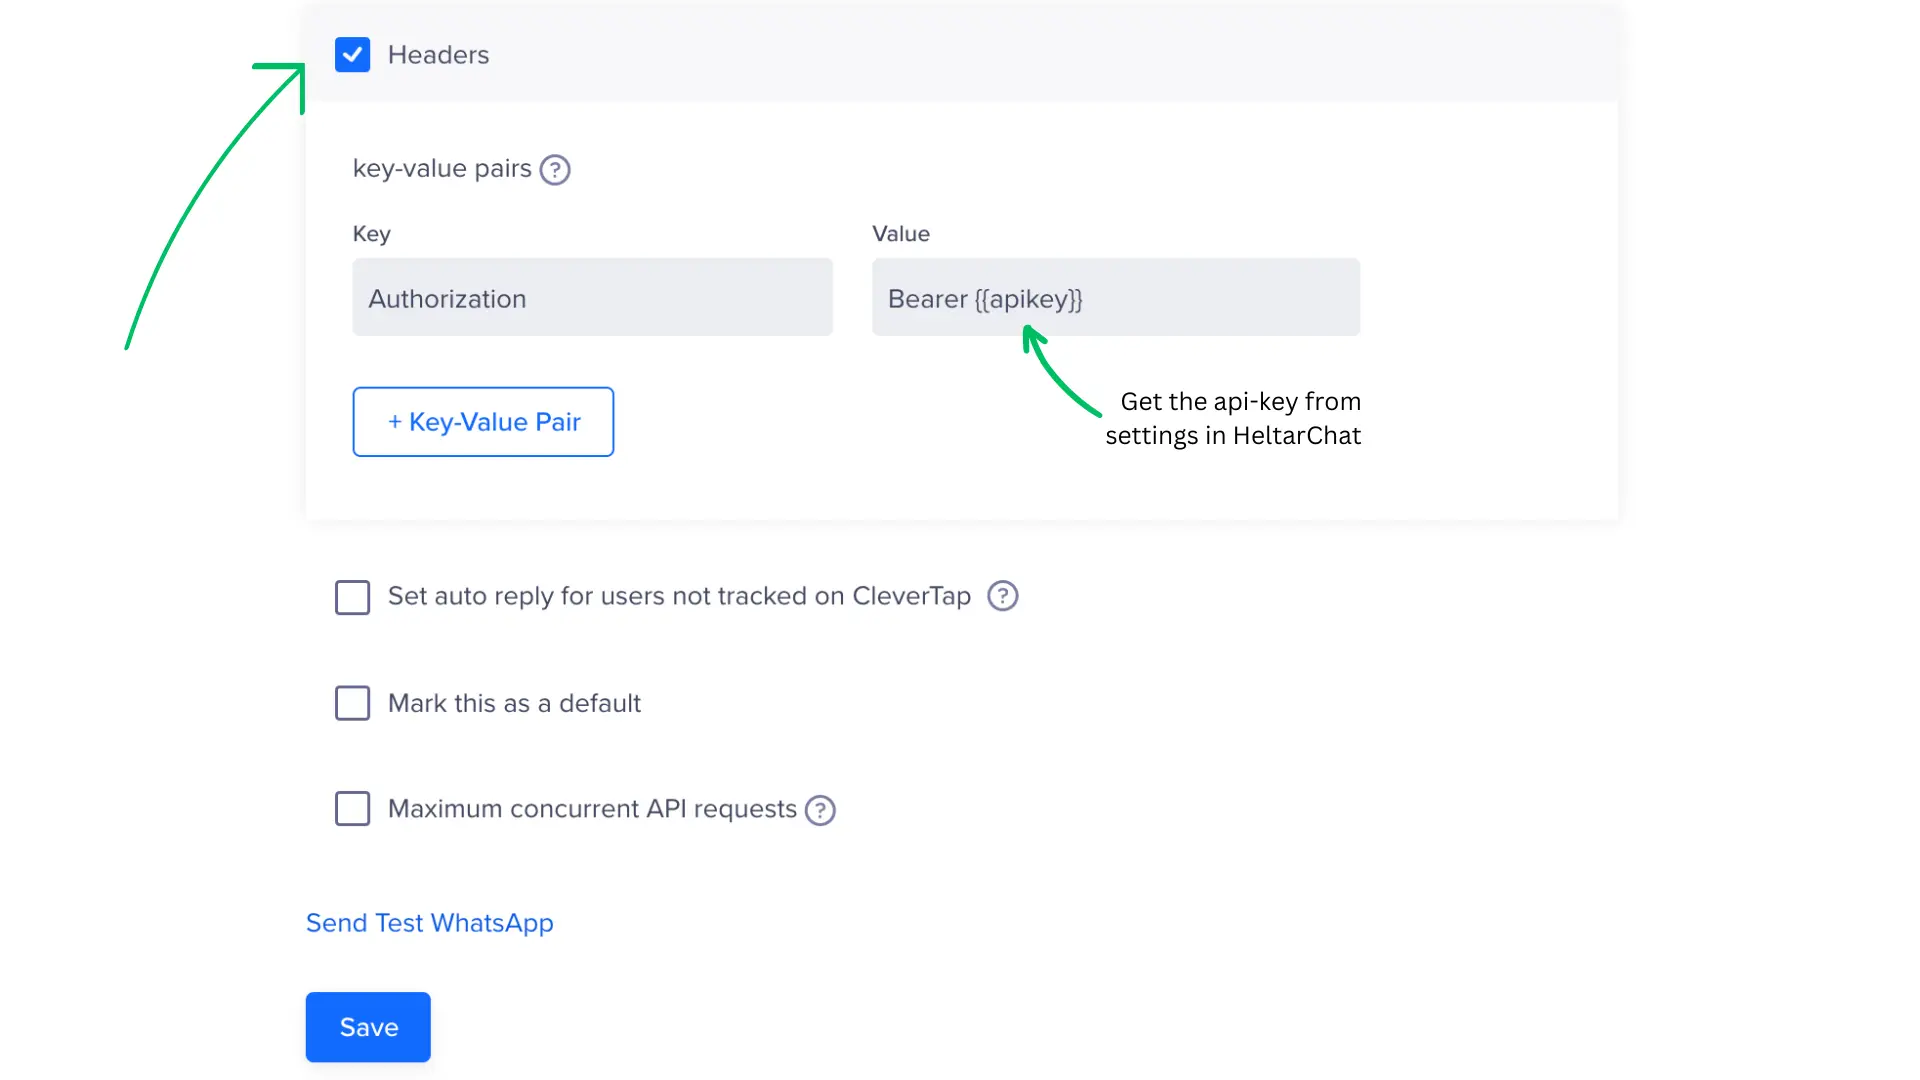Add a new Key-Value Pair

pyautogui.click(x=483, y=422)
